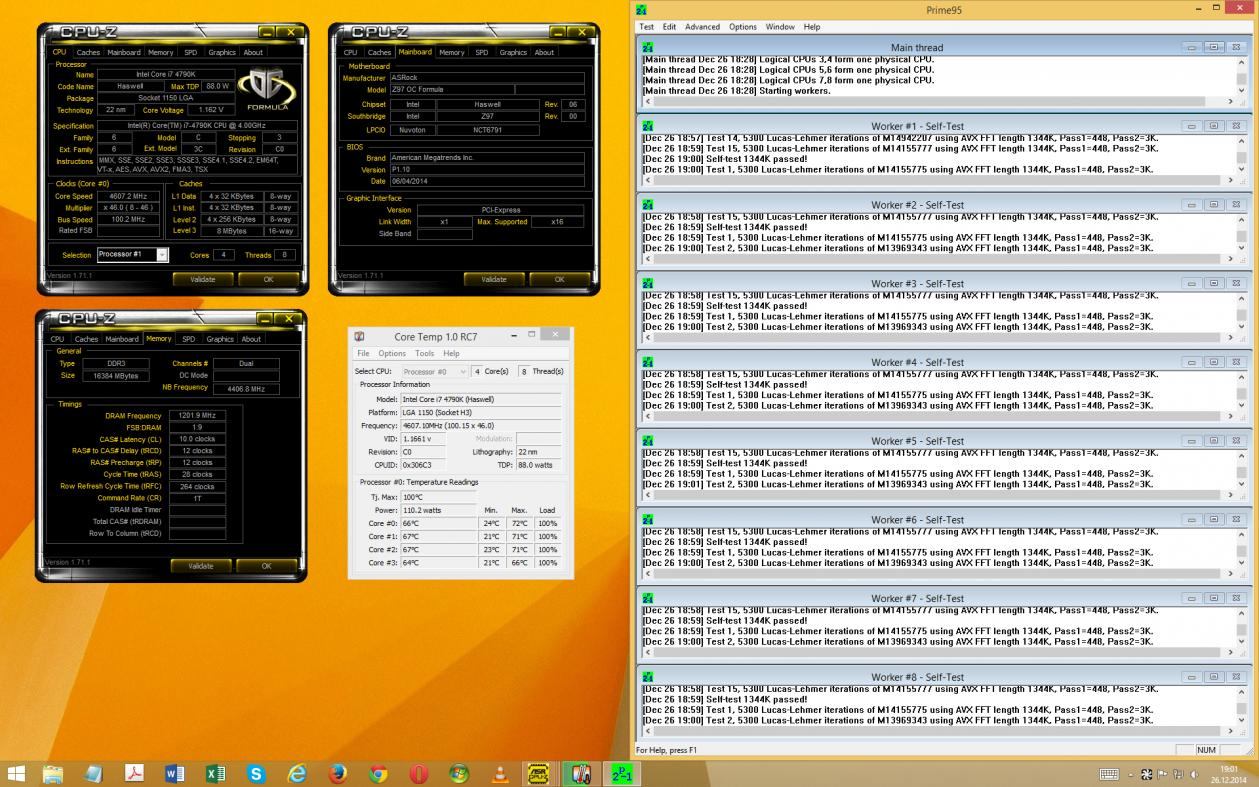
Task: Click Core Speed value 4607.2 MHz
Action: point(128,196)
